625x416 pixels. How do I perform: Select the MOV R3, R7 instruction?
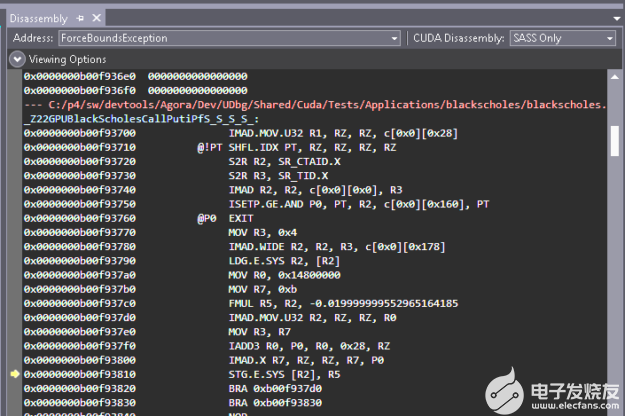pyautogui.click(x=259, y=332)
